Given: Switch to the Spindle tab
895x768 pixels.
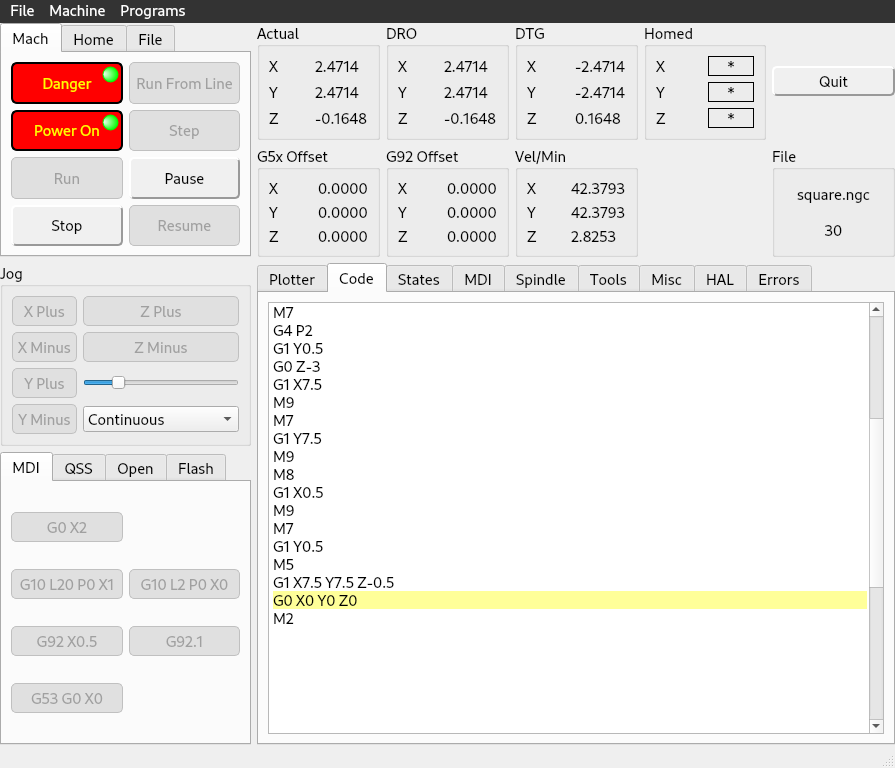Looking at the screenshot, I should [540, 280].
